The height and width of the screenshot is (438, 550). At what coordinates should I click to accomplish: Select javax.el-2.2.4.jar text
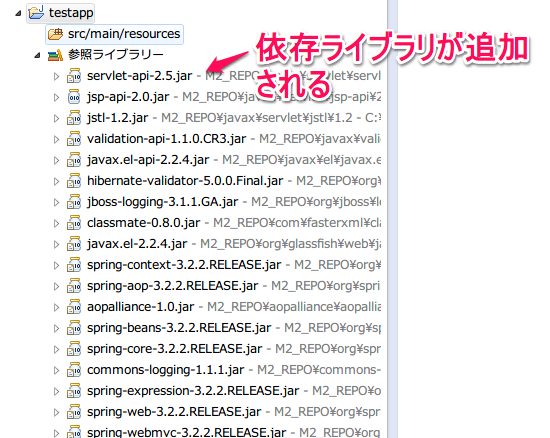137,244
